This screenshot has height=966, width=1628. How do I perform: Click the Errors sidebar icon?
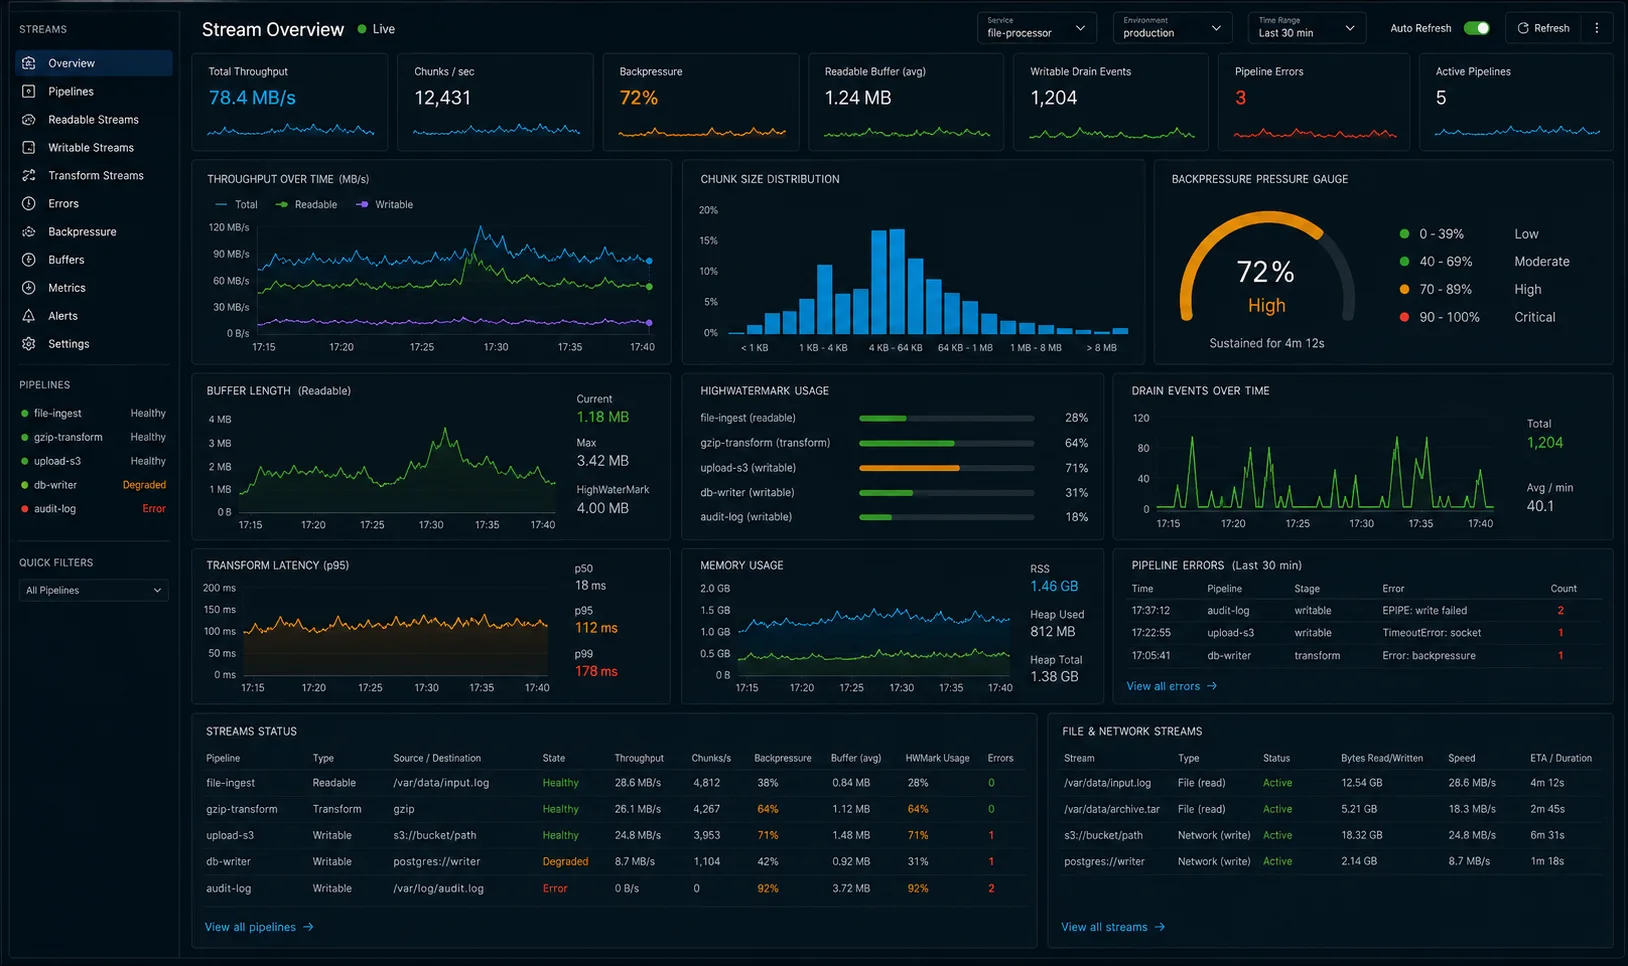[x=29, y=203]
